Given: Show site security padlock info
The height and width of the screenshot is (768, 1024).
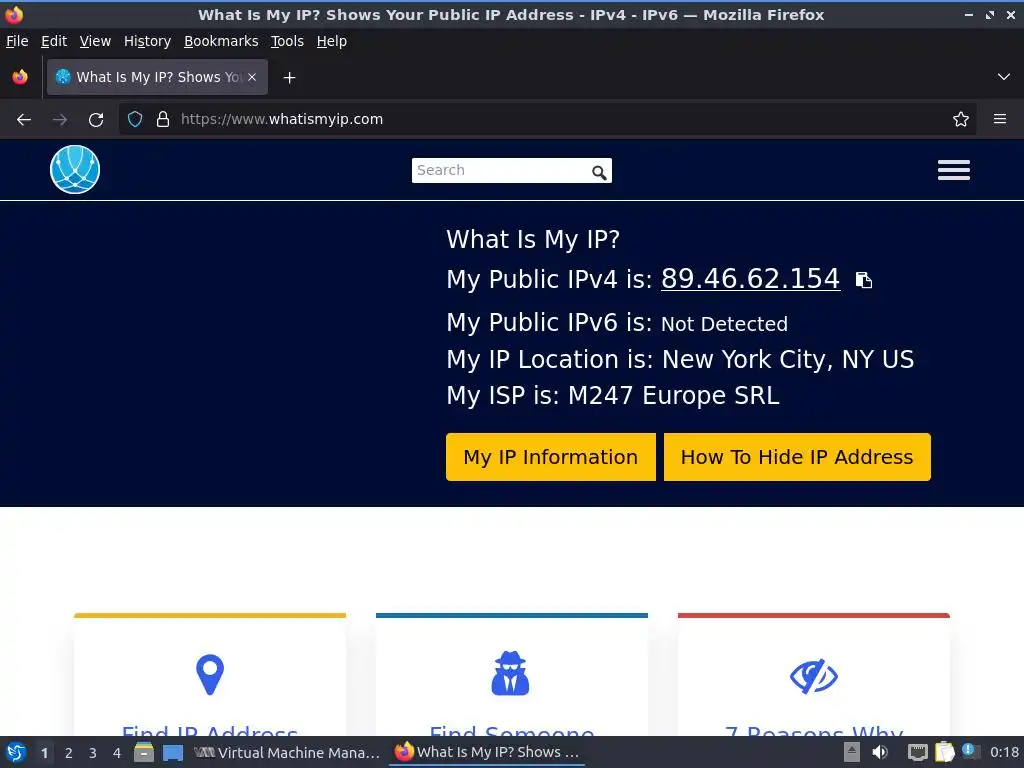Looking at the screenshot, I should click(163, 119).
